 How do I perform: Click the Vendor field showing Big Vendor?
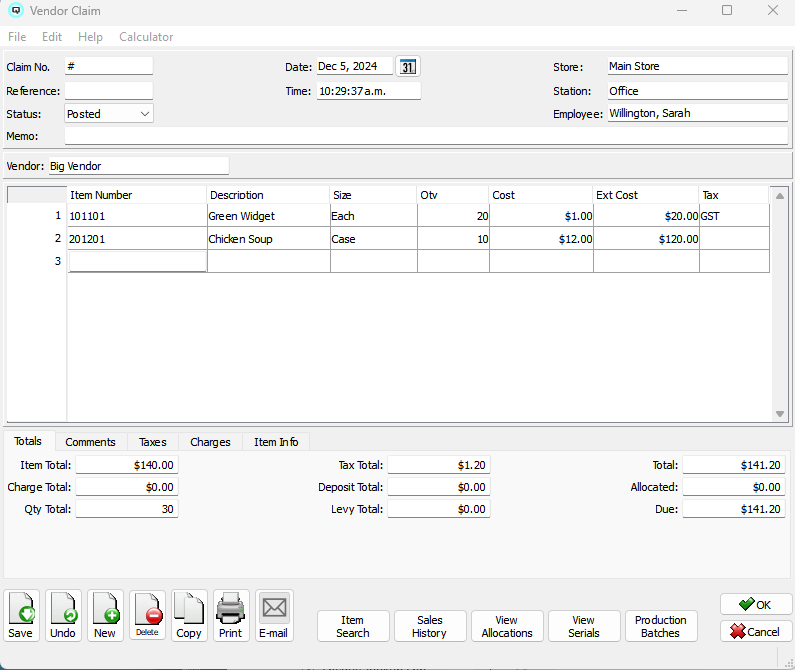pos(139,166)
